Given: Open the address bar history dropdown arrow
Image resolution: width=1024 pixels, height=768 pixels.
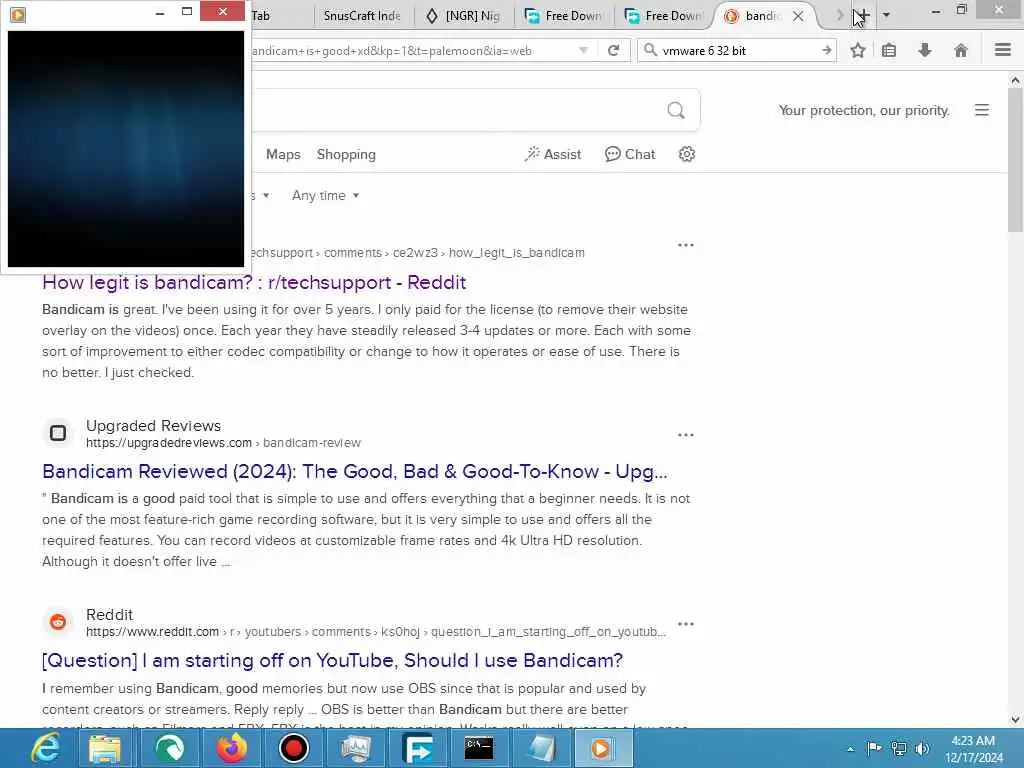Looking at the screenshot, I should [x=583, y=50].
